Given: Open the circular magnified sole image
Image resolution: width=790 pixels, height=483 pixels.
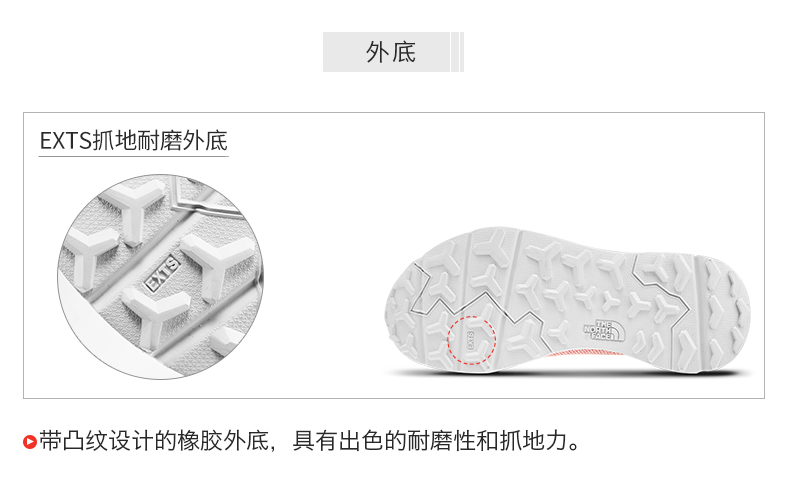Looking at the screenshot, I should (x=160, y=277).
